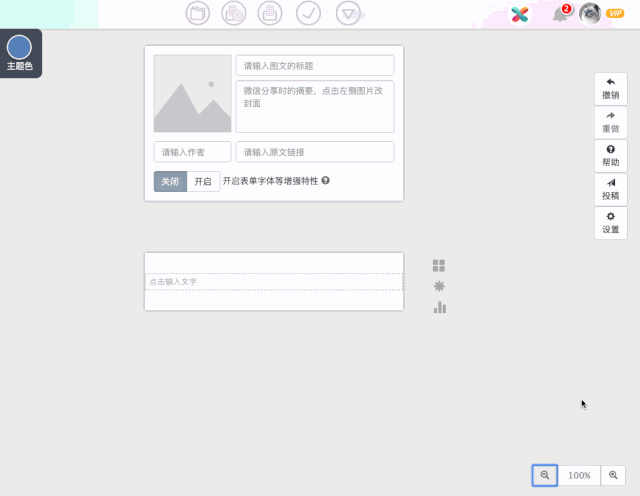Pick the blue 主题色 theme color circle

coord(19,47)
